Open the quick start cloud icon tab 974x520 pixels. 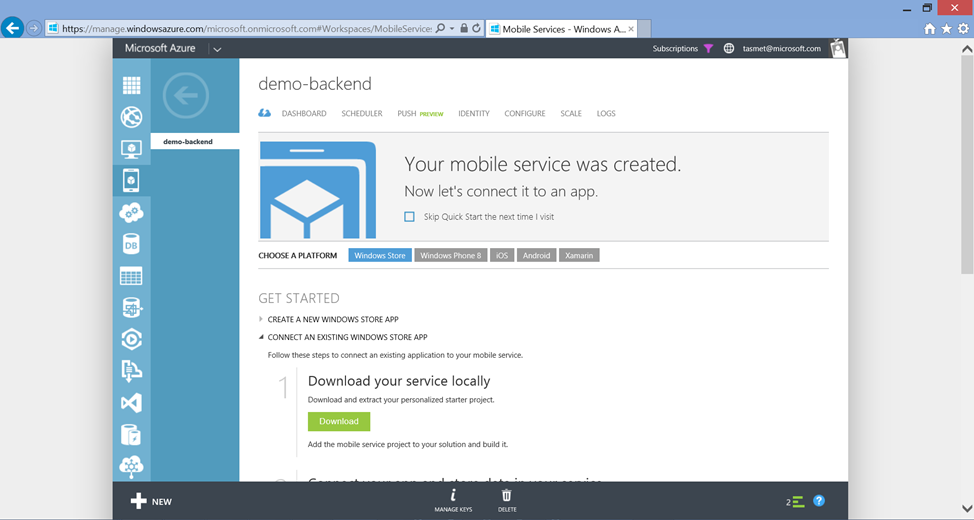[x=265, y=113]
